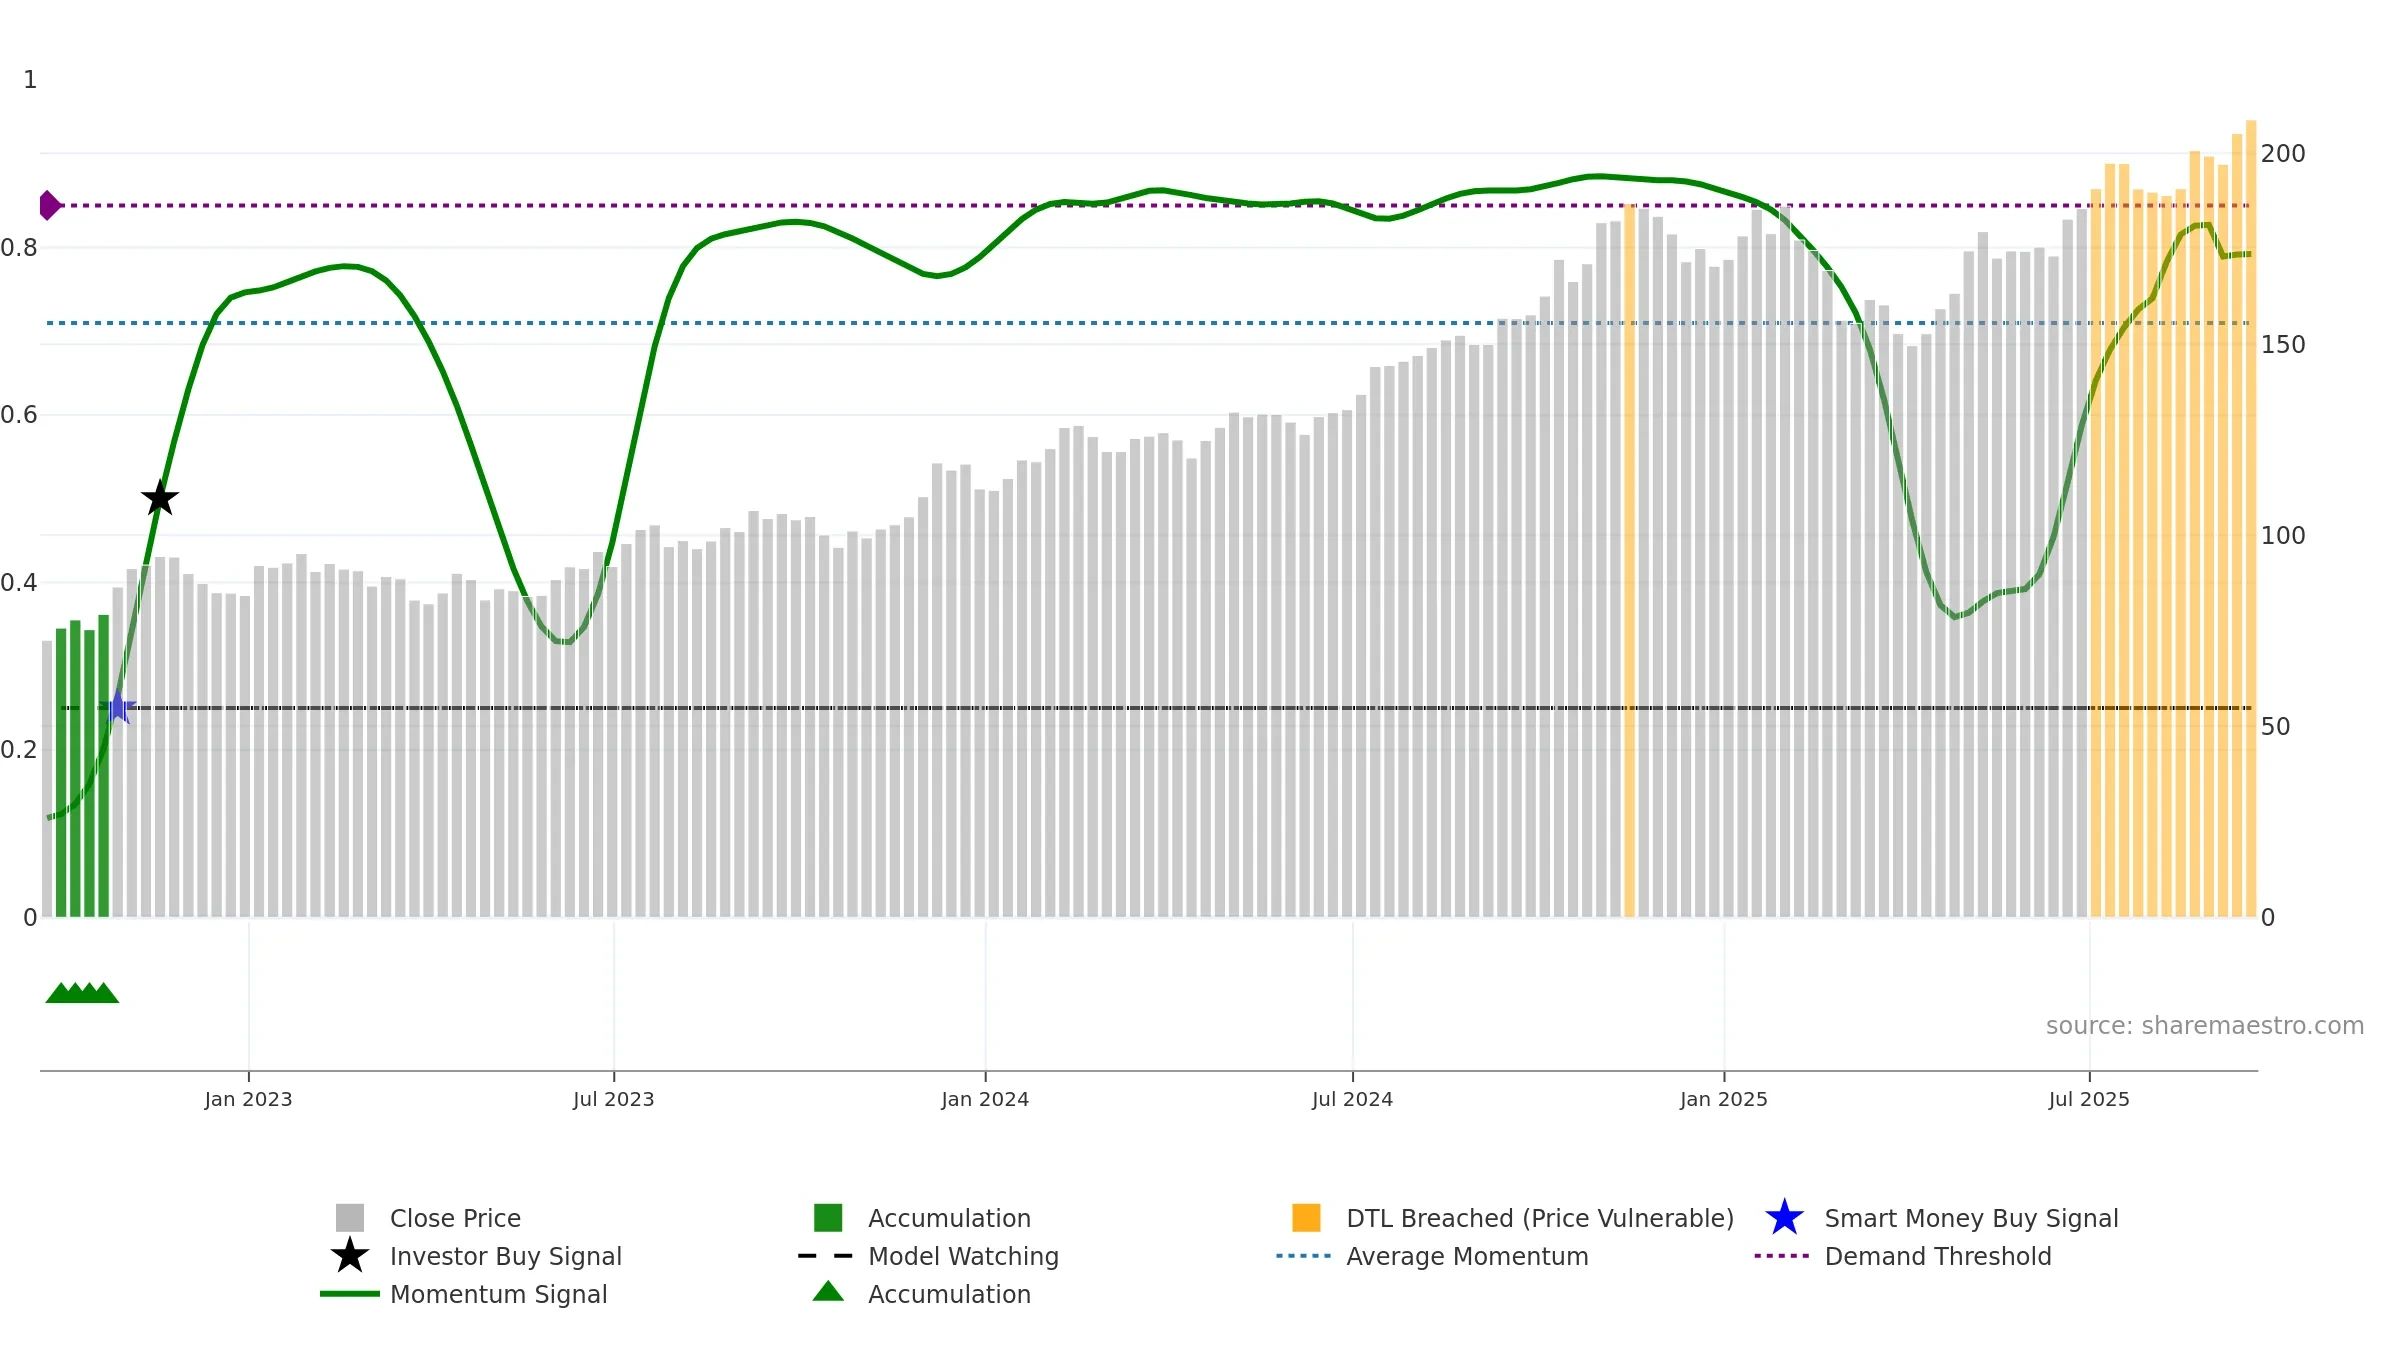Screen dimensions: 2400x1350
Task: Click the purple dotted Demand Threshold legend line
Action: (x=1782, y=1255)
